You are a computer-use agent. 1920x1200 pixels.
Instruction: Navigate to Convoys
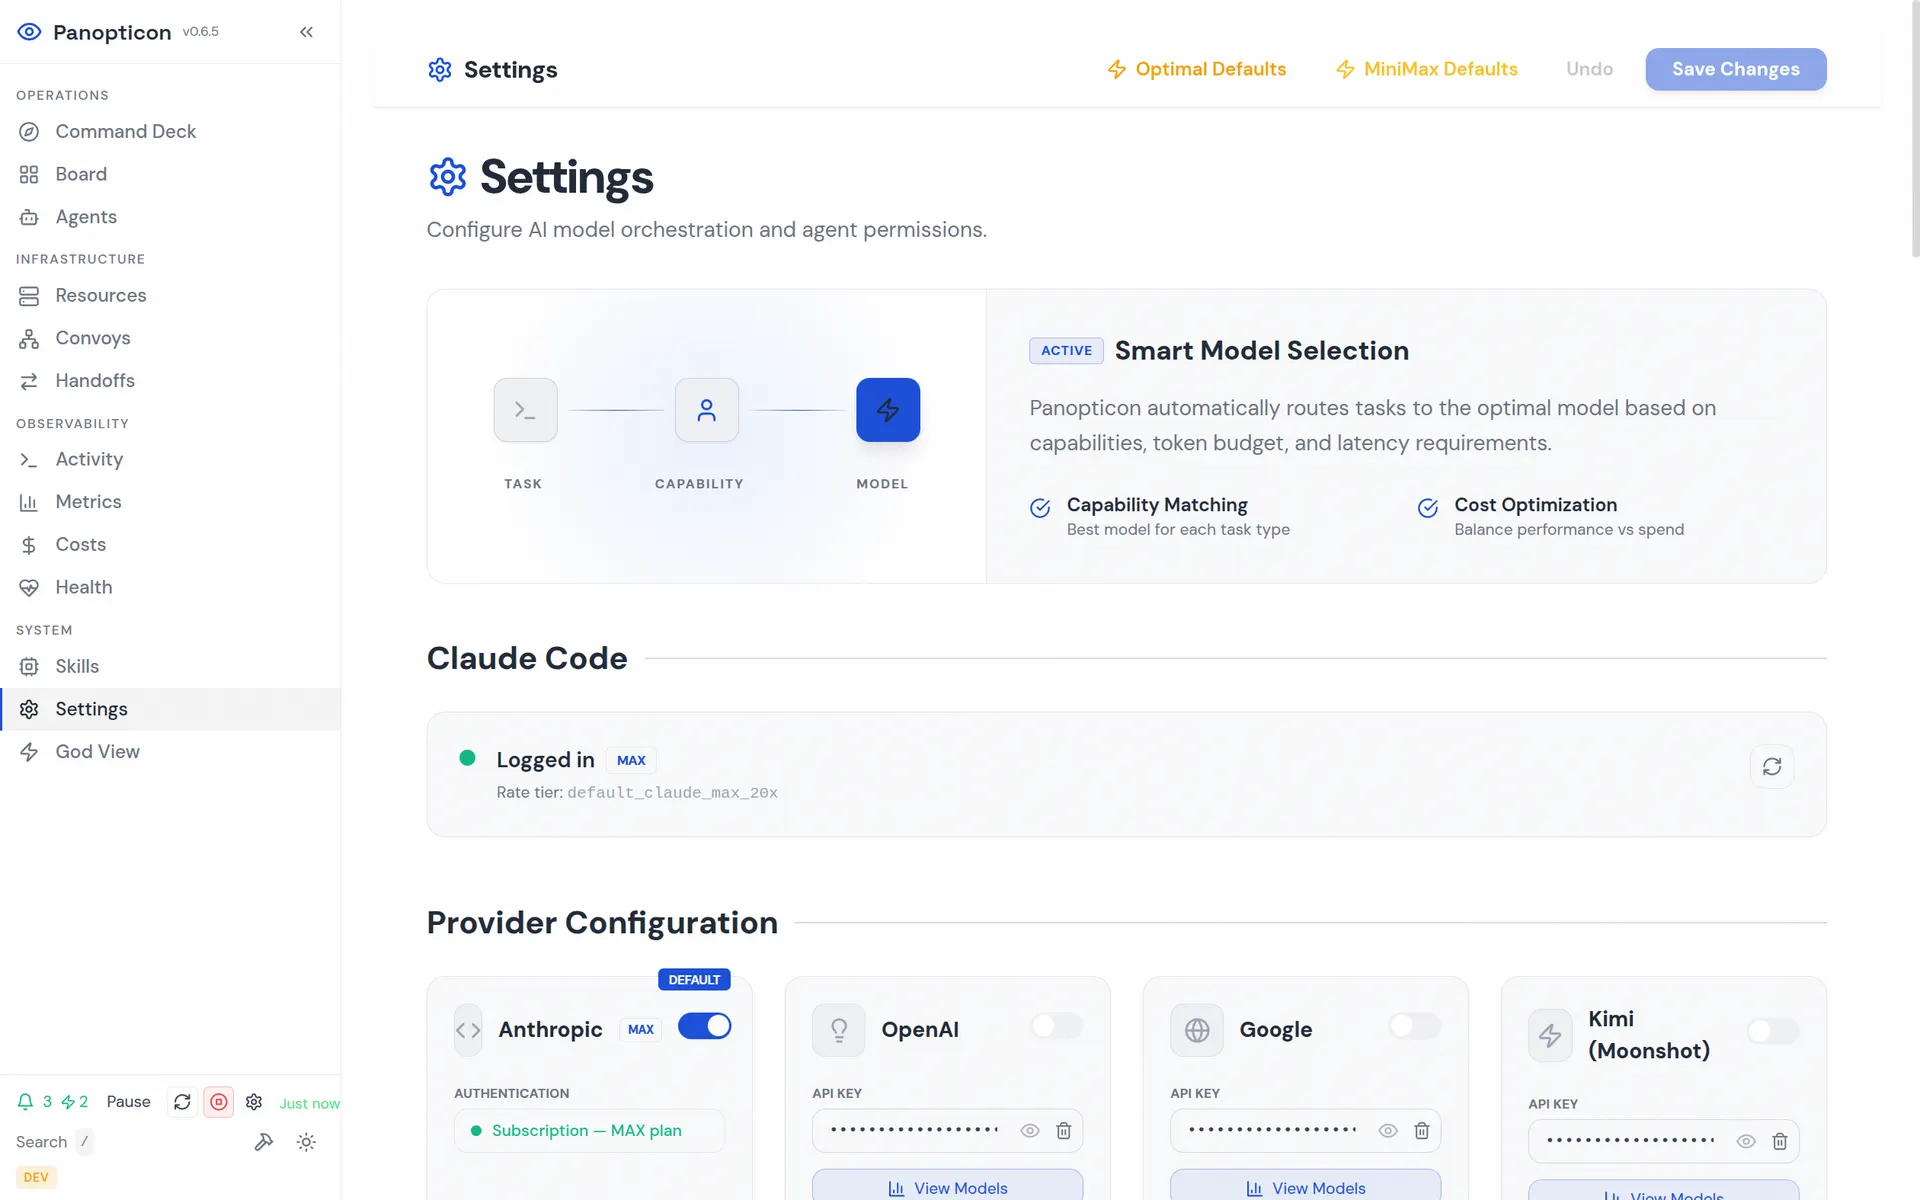pyautogui.click(x=170, y=338)
